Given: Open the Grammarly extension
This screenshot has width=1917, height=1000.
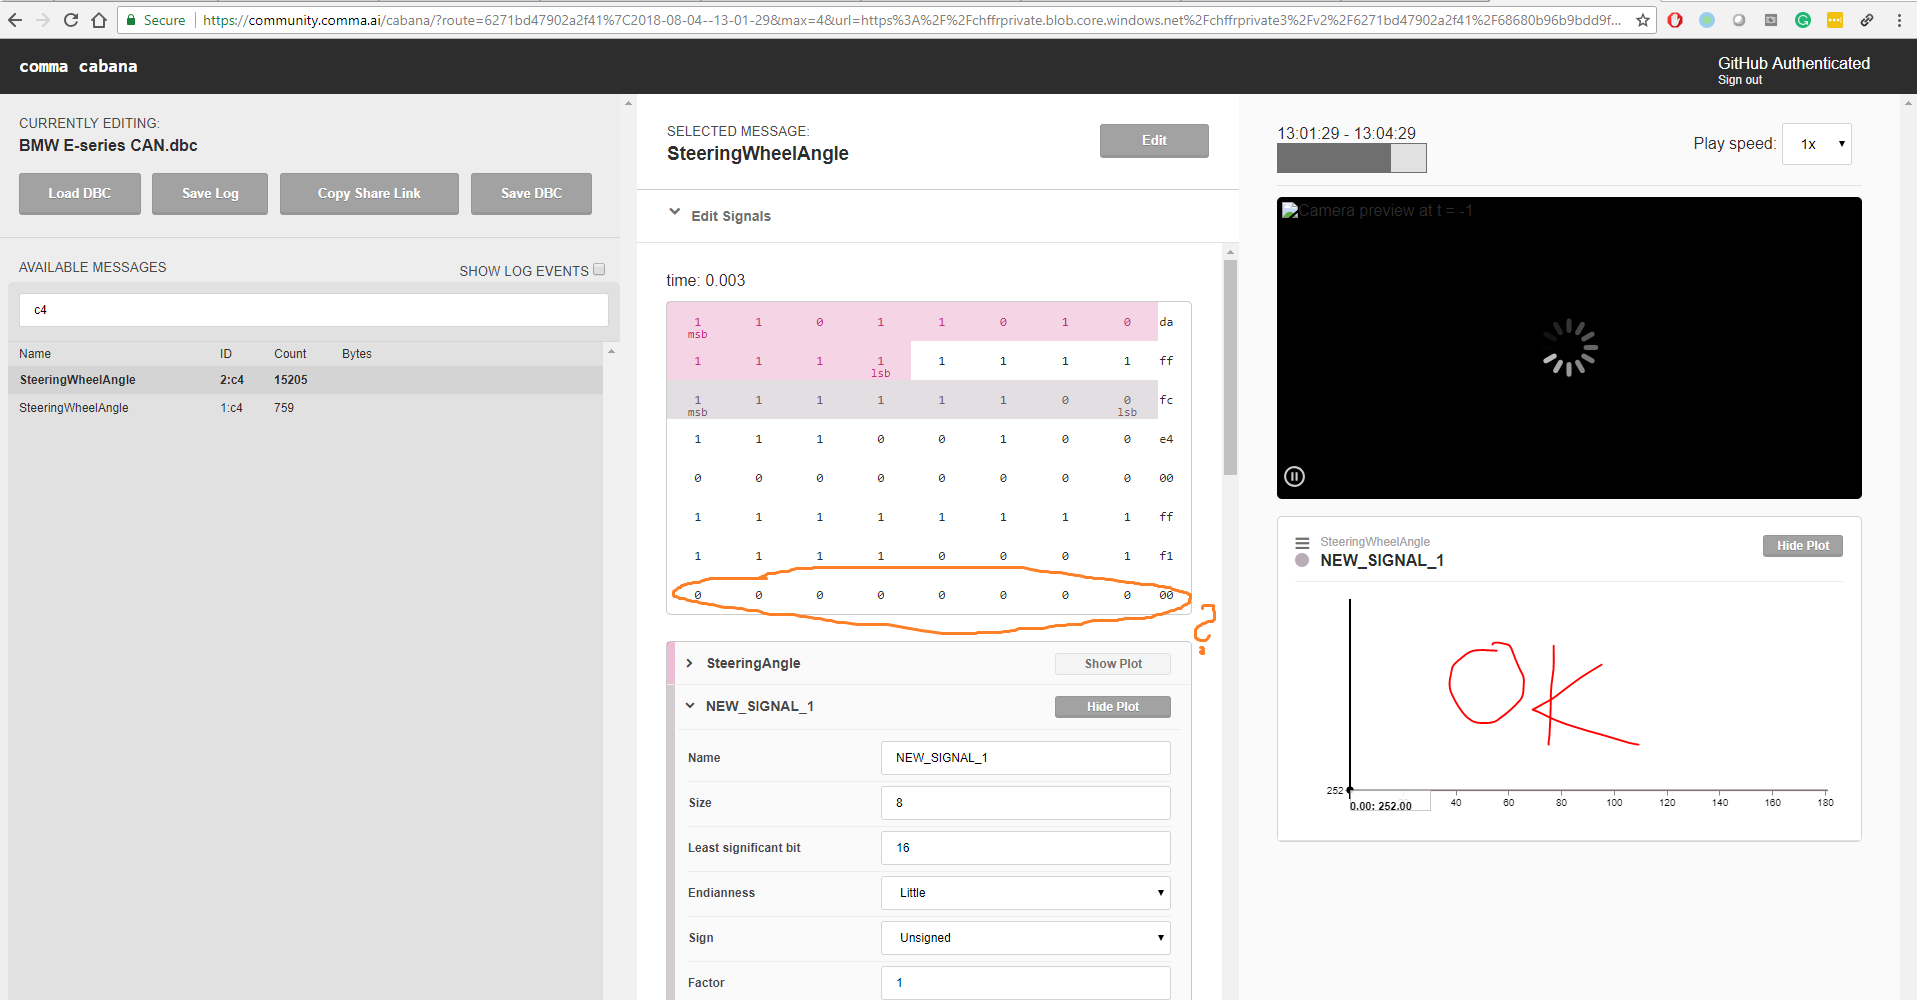Looking at the screenshot, I should coord(1802,19).
